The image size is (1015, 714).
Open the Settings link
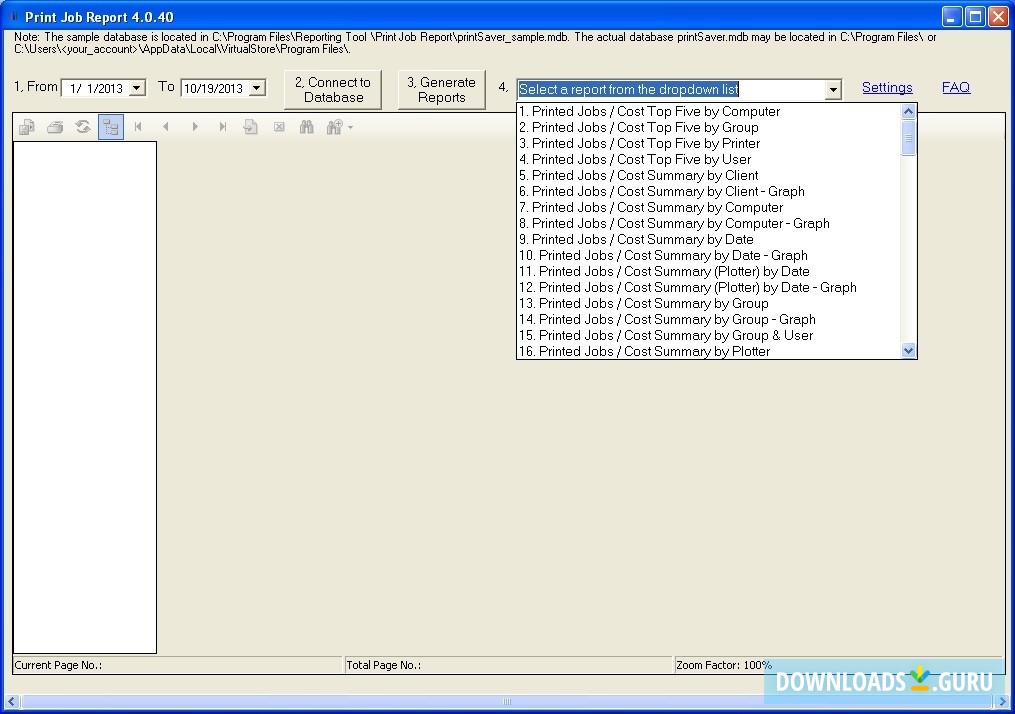pos(887,87)
